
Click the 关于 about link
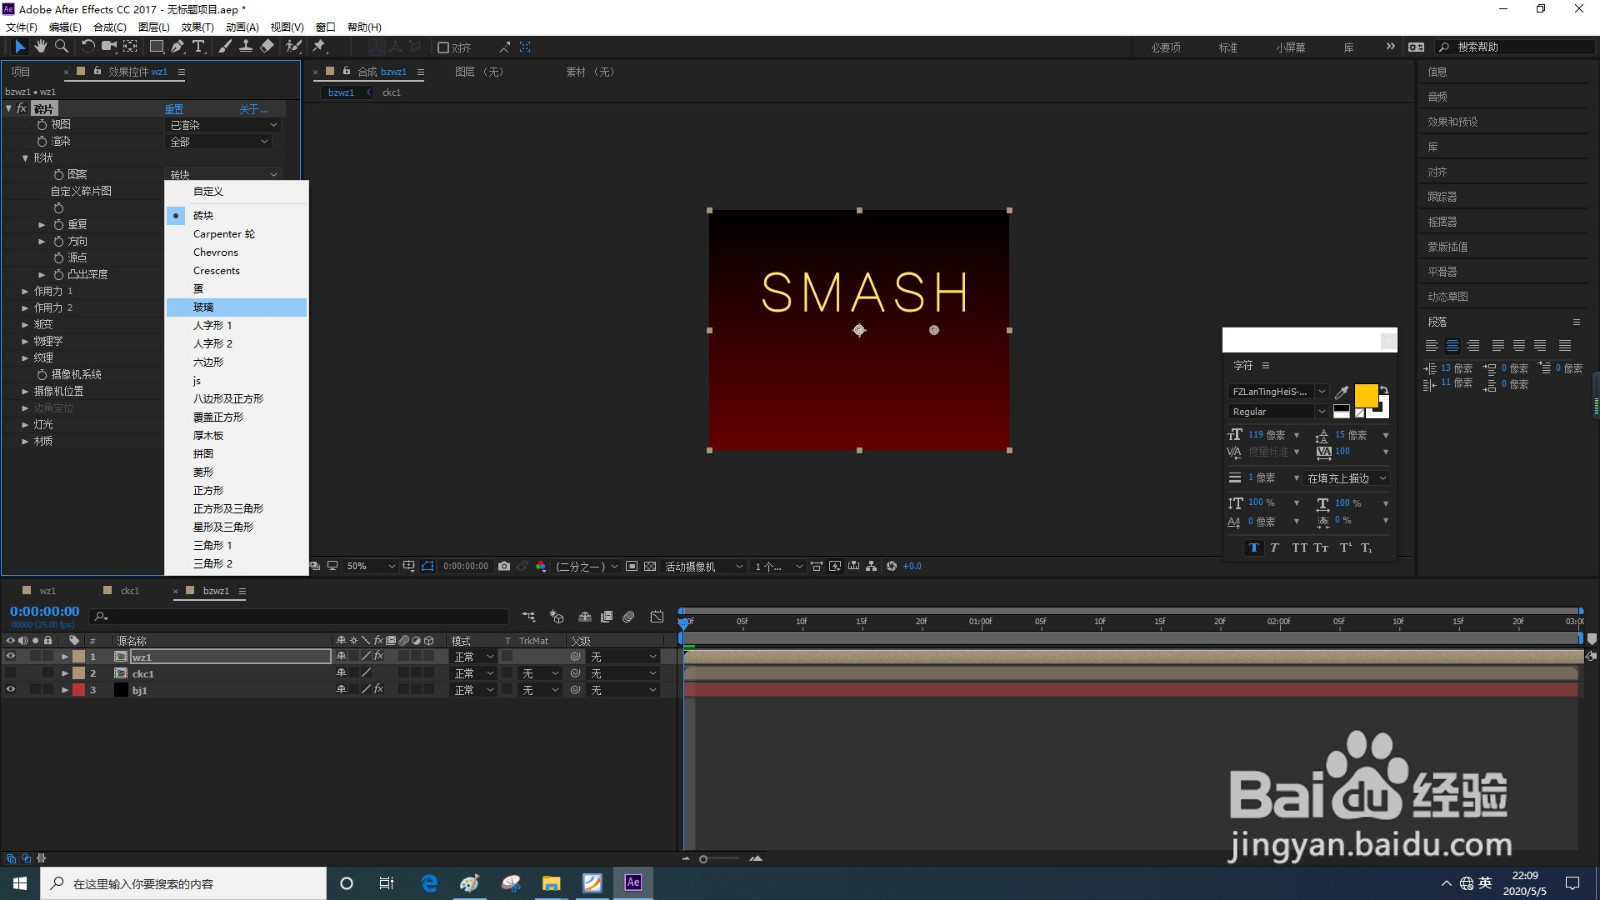[x=252, y=109]
